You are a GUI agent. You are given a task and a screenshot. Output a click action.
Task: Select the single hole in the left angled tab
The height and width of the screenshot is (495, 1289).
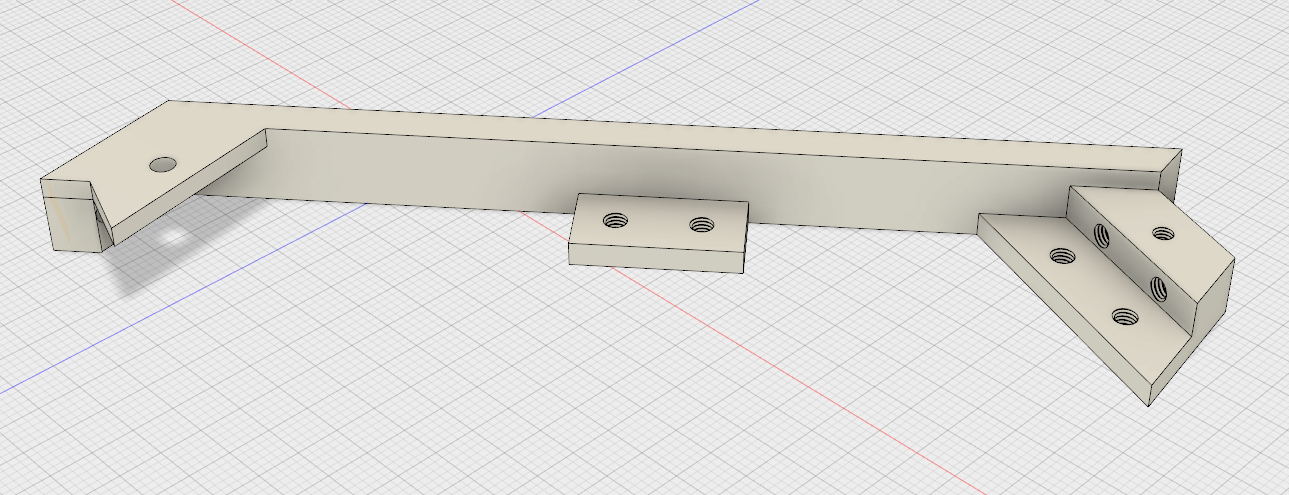tap(163, 164)
